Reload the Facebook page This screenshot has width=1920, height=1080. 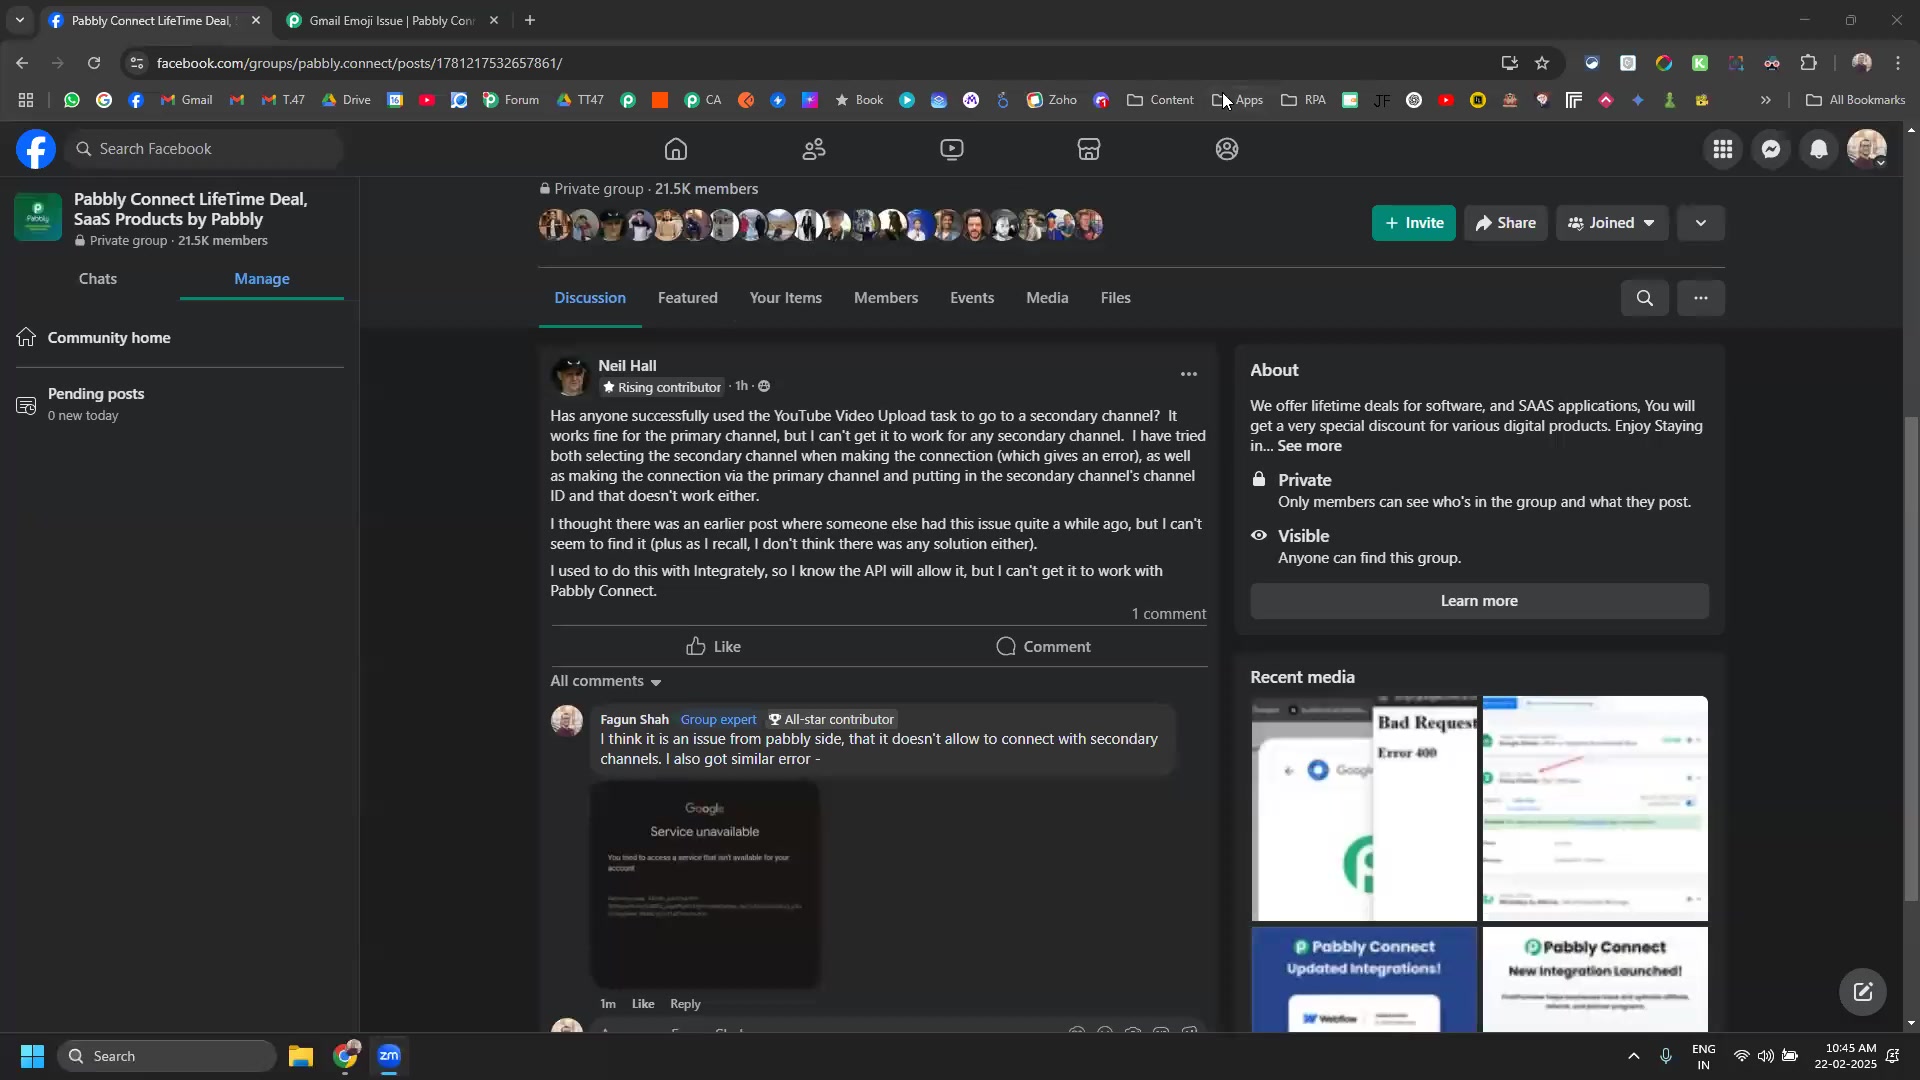pos(94,63)
